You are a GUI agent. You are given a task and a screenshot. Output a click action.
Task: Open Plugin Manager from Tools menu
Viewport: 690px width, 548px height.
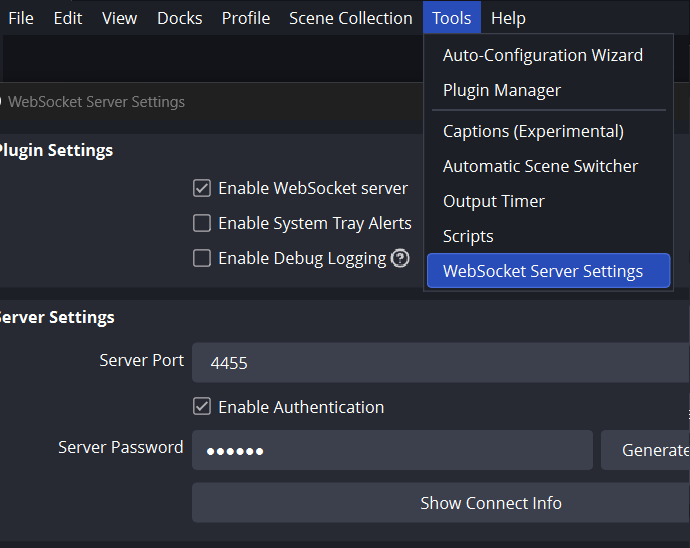pyautogui.click(x=548, y=90)
